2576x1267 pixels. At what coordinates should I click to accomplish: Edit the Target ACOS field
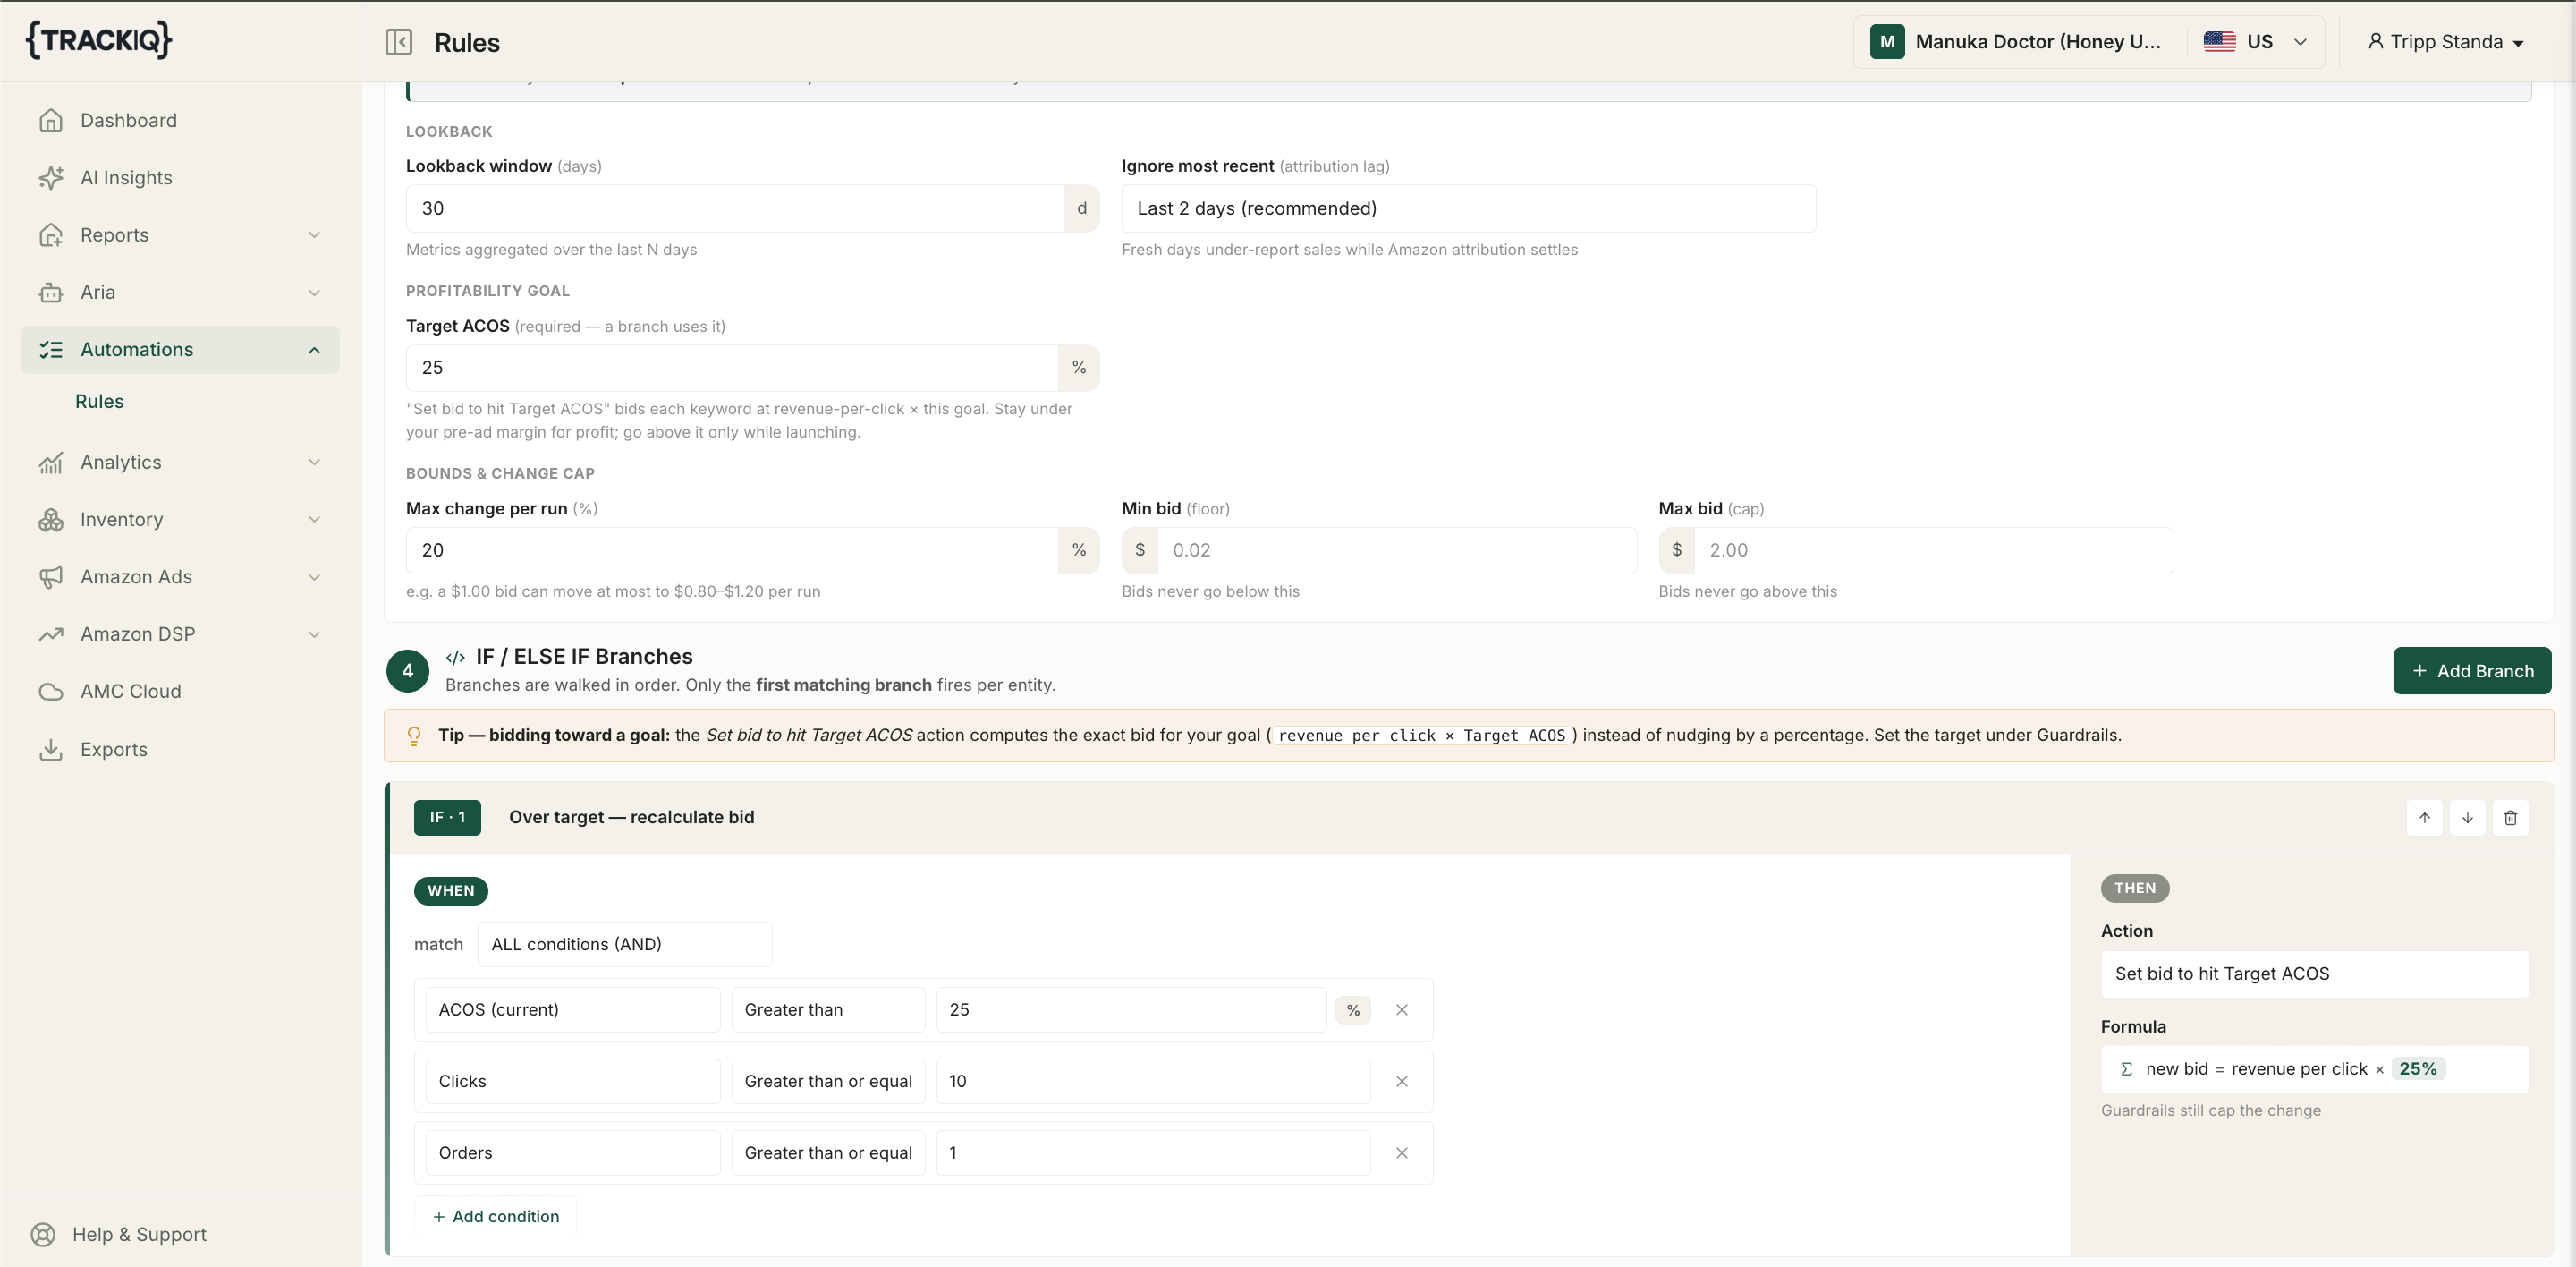click(x=732, y=368)
